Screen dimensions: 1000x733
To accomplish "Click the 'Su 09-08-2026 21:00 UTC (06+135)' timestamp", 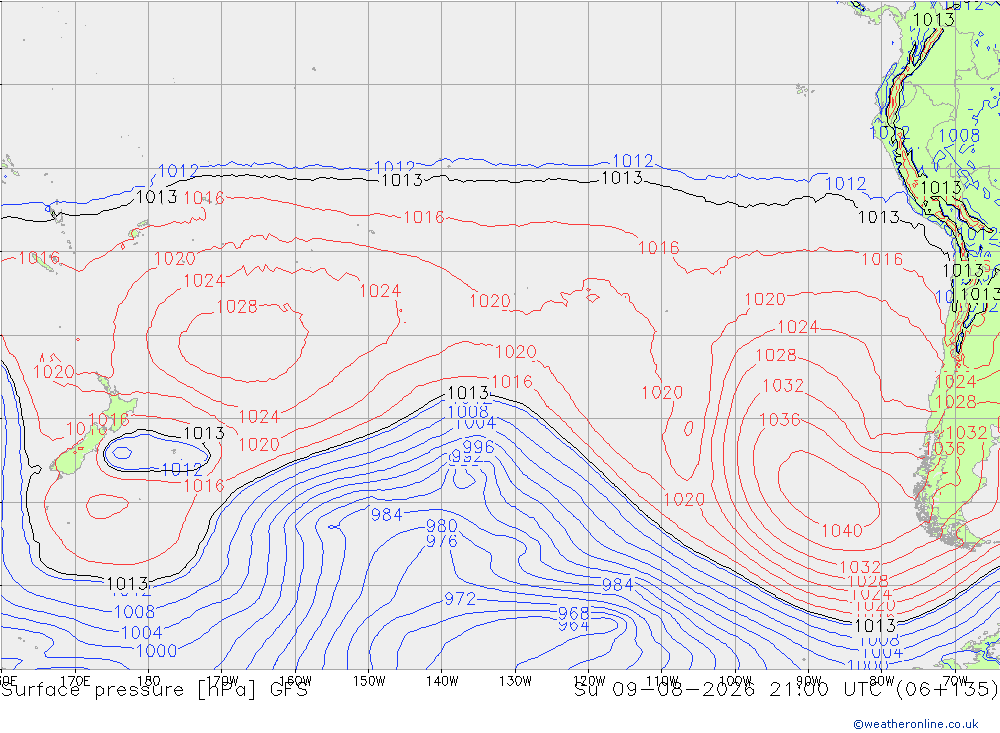I will [x=786, y=690].
